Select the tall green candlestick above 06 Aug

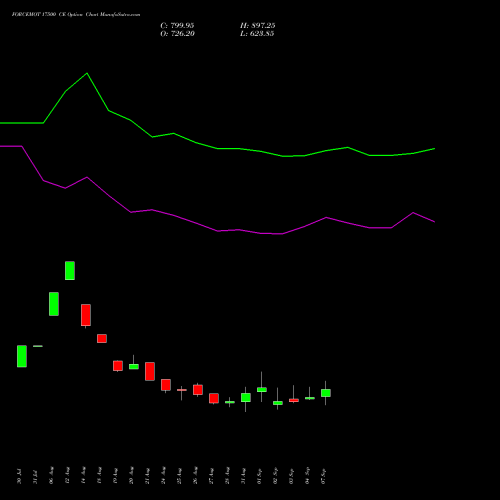[x=54, y=304]
